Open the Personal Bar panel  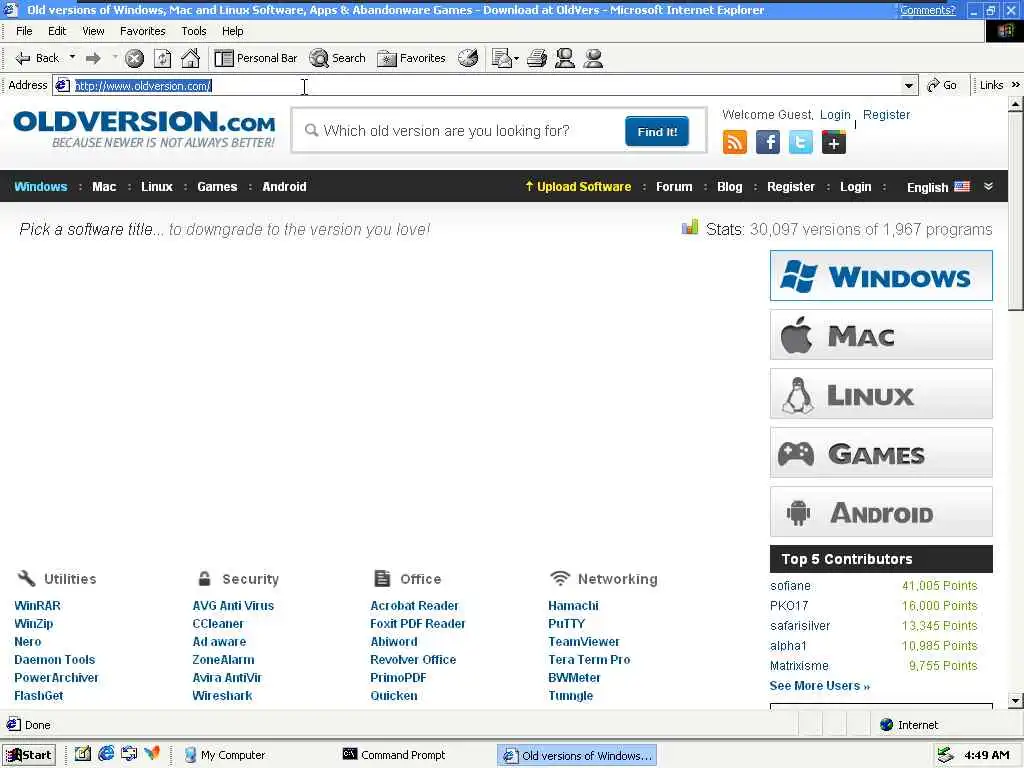255,58
